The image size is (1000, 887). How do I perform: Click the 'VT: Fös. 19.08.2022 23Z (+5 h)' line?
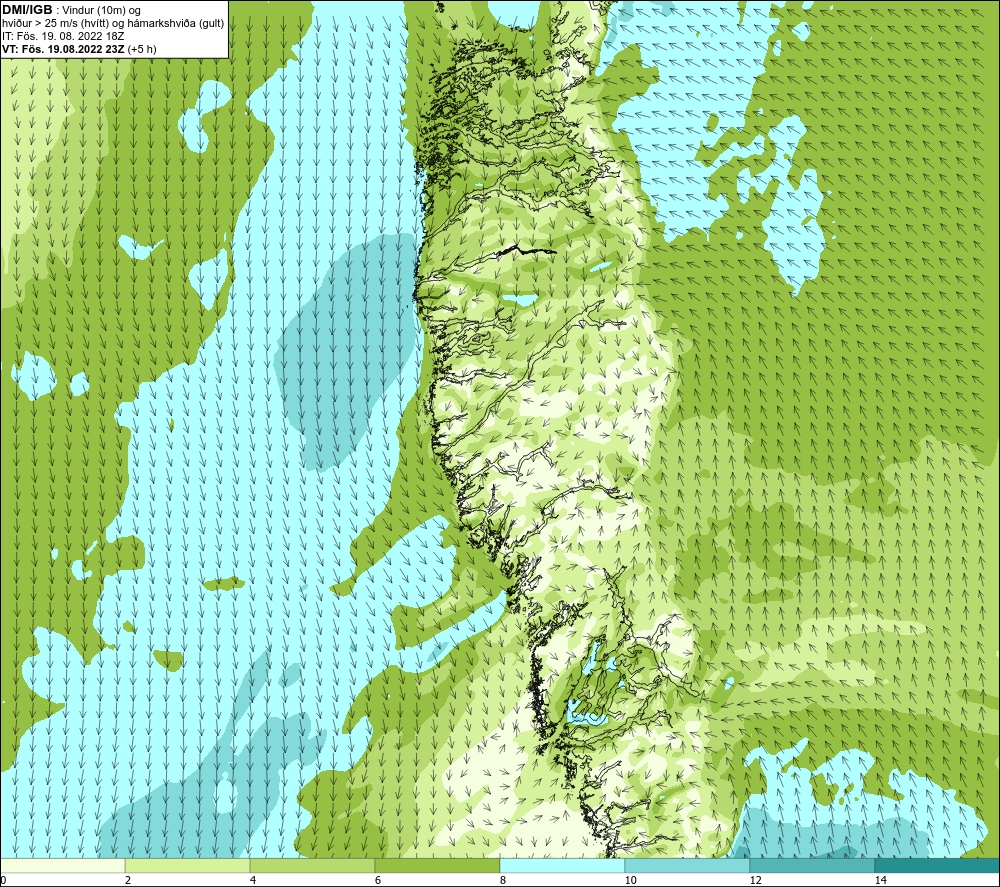click(x=79, y=49)
